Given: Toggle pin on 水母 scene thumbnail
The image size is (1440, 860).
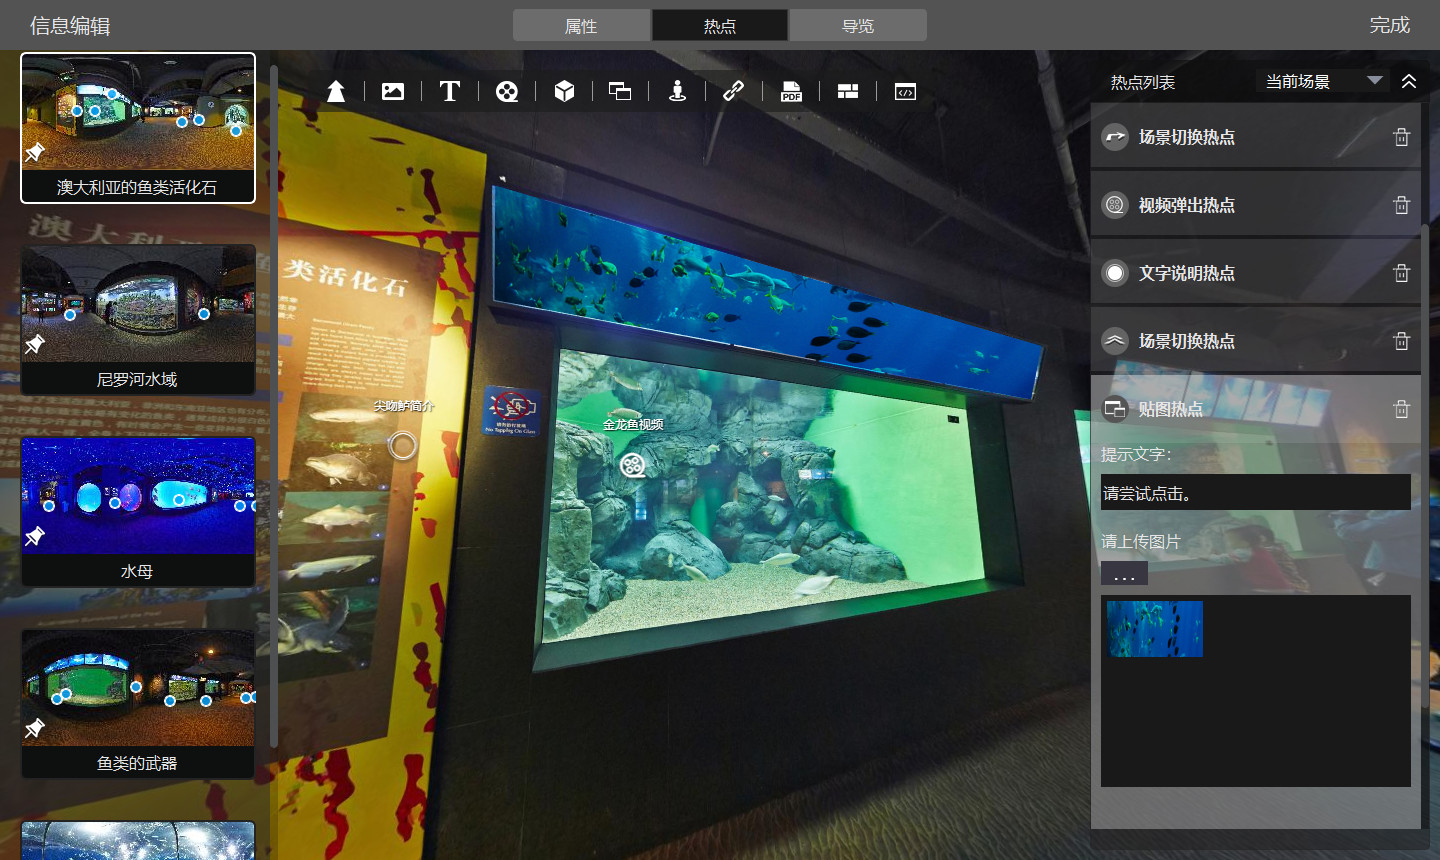Looking at the screenshot, I should pos(35,536).
